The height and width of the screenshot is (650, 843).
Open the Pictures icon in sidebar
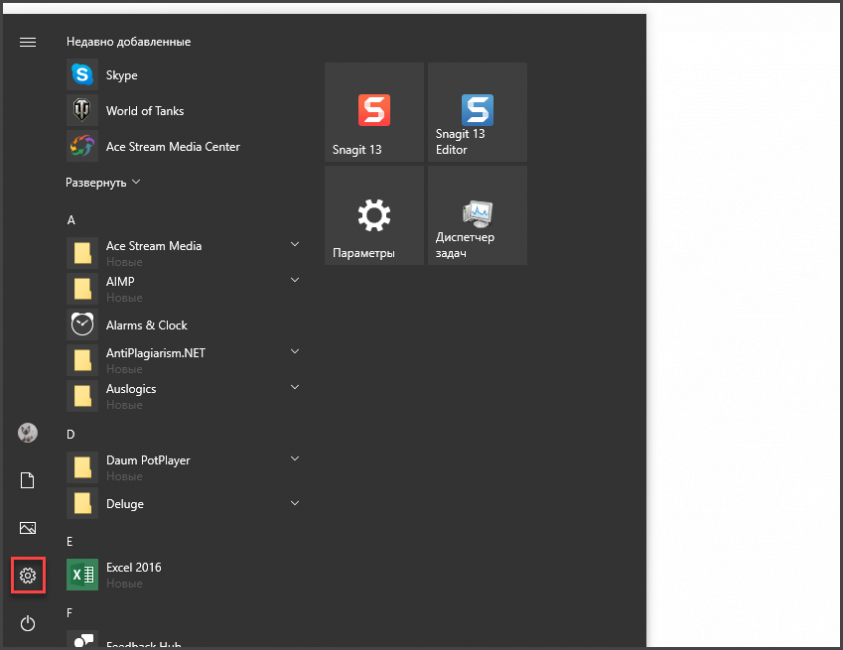coord(28,528)
